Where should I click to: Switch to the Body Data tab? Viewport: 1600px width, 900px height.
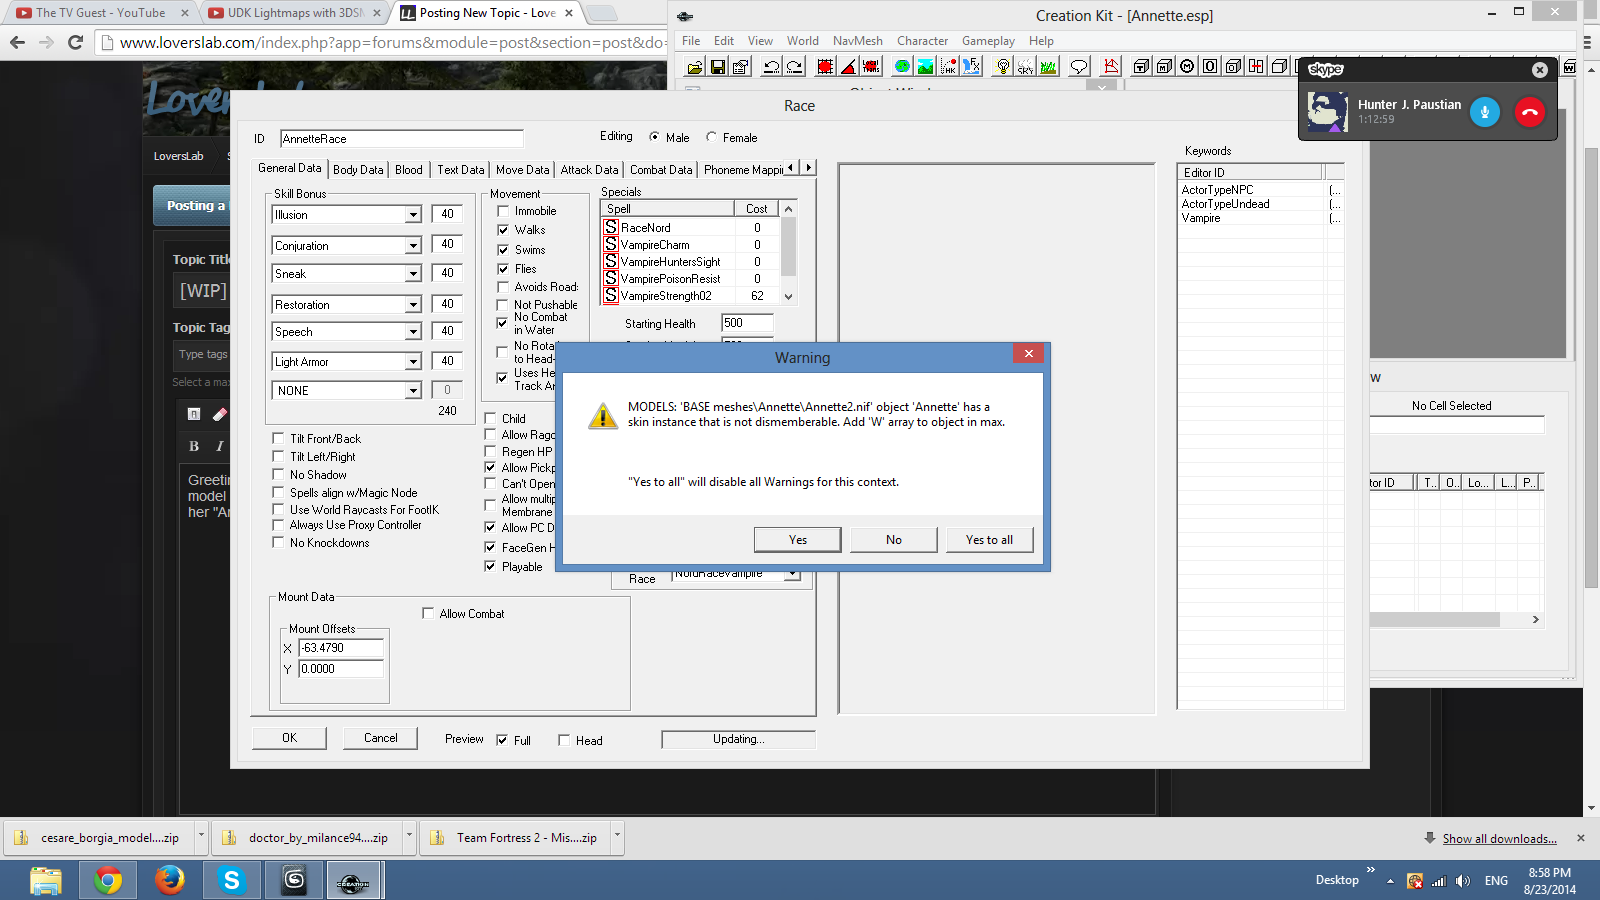(358, 170)
